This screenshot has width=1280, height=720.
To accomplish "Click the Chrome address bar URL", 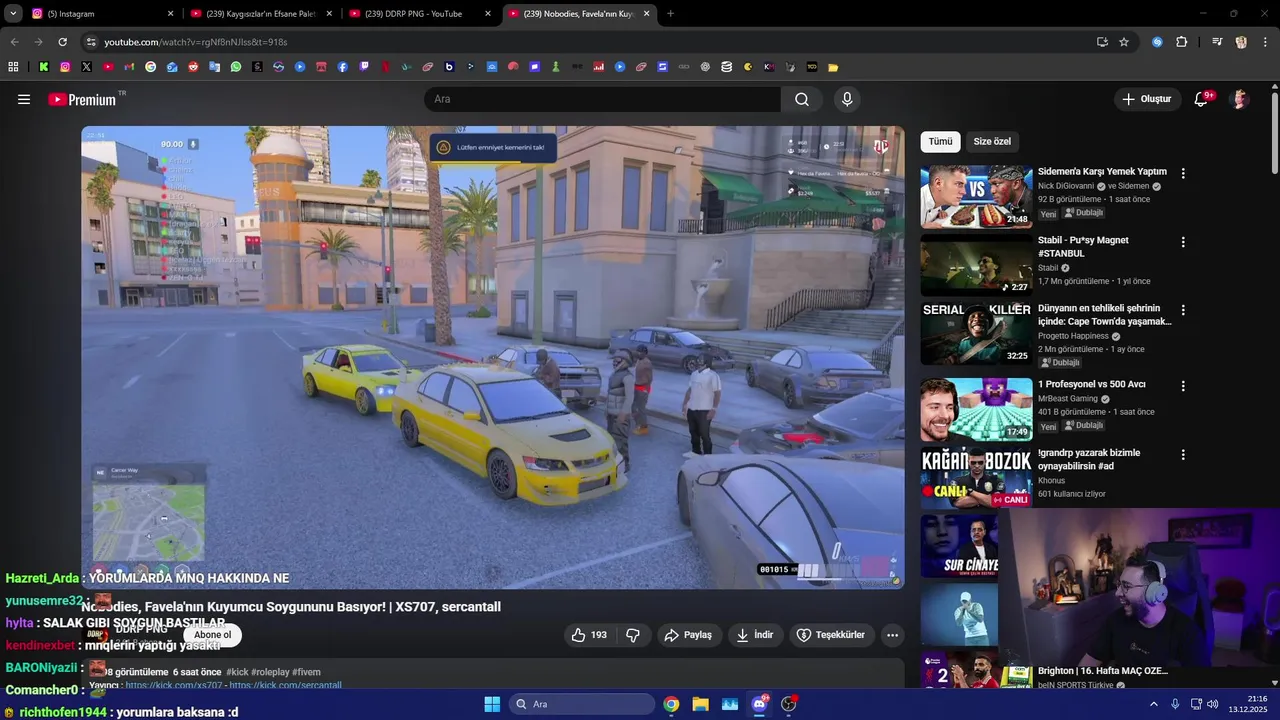I will tap(196, 42).
